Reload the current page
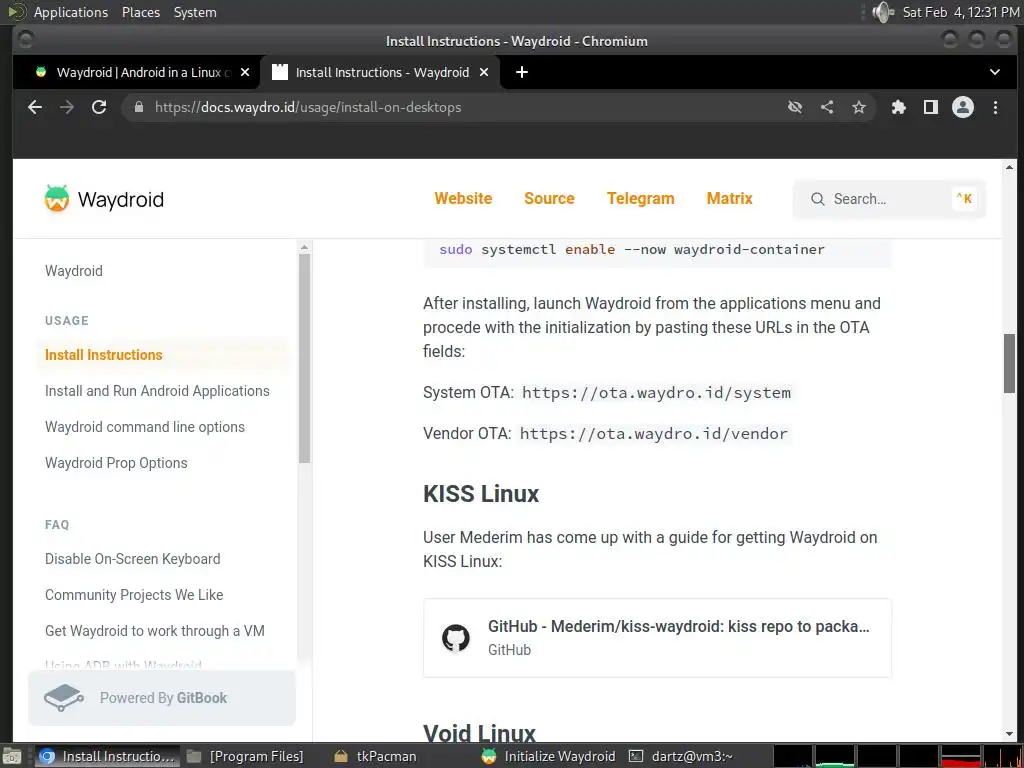This screenshot has height=768, width=1024. tap(99, 107)
